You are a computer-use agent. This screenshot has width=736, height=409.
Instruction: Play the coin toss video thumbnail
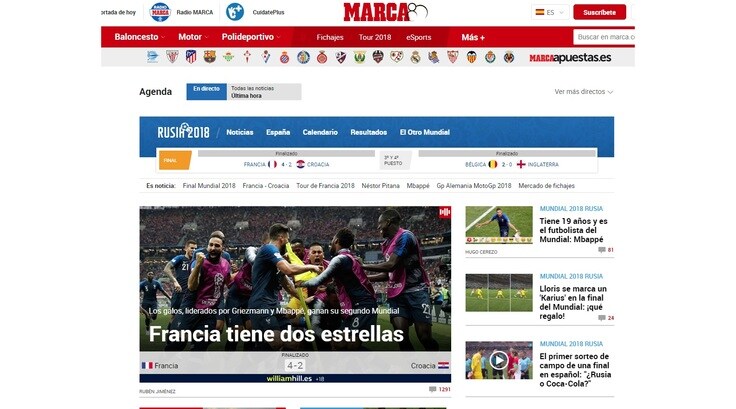point(499,360)
